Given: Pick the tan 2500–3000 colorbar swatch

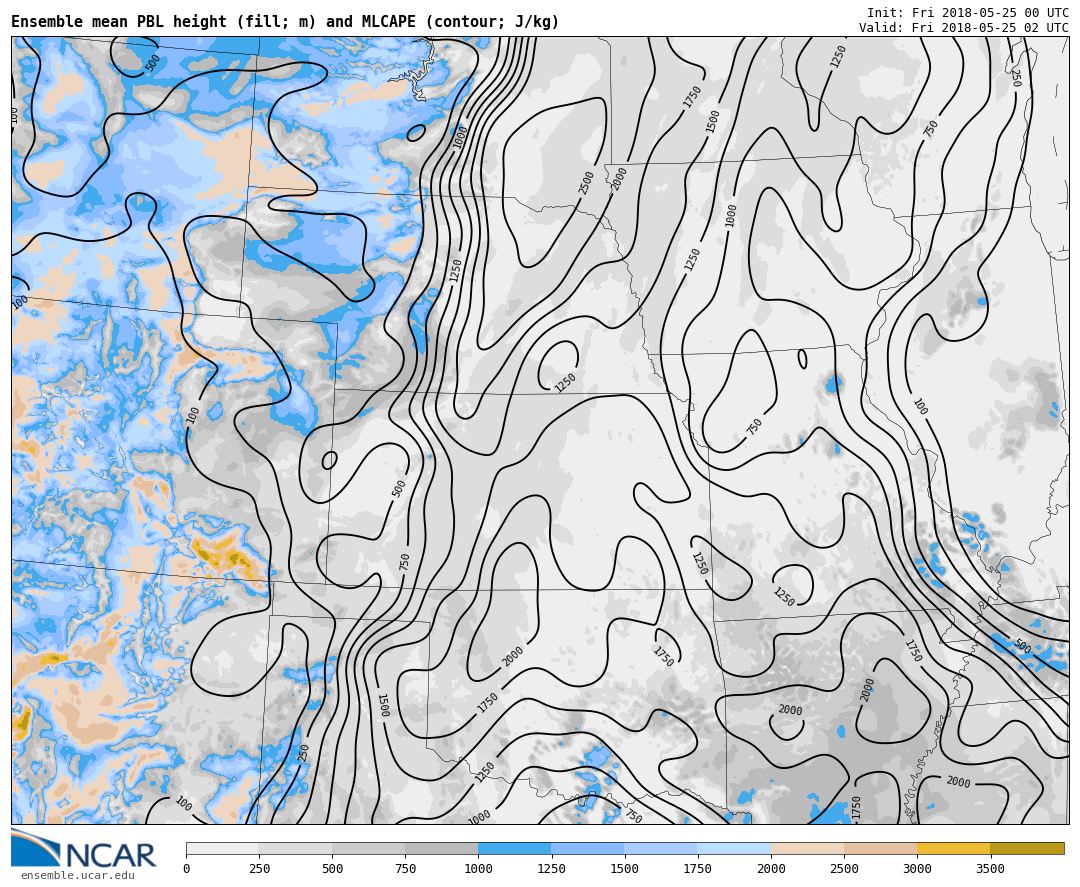Looking at the screenshot, I should [x=880, y=848].
